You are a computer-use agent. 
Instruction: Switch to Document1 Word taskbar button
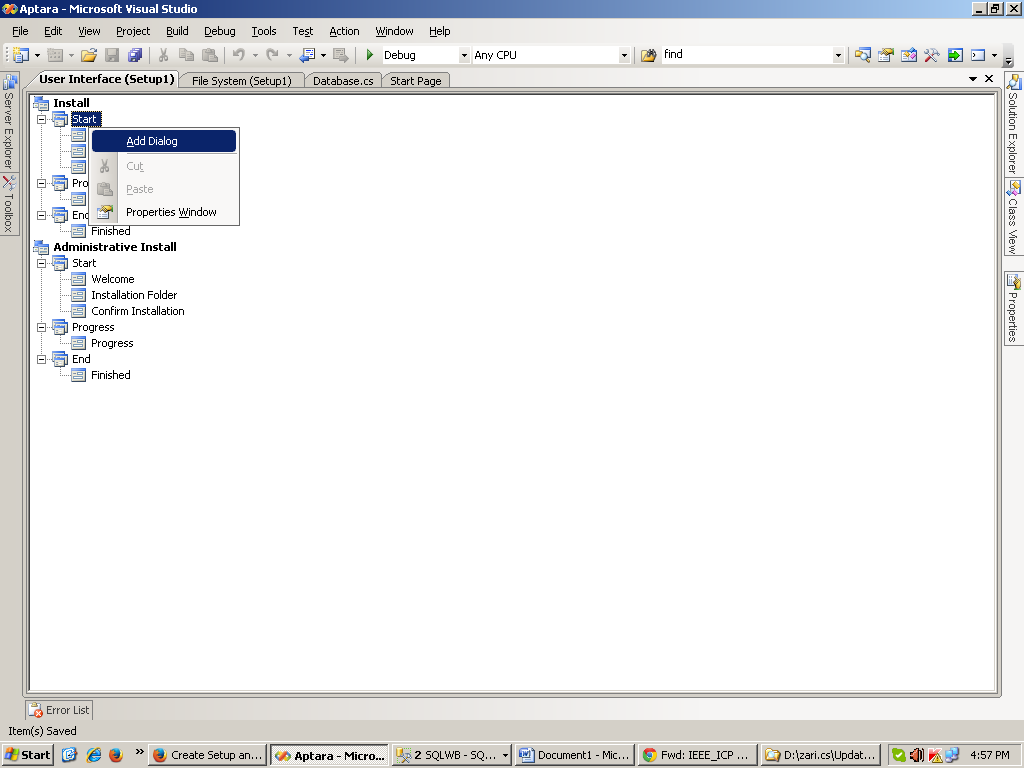click(x=574, y=755)
